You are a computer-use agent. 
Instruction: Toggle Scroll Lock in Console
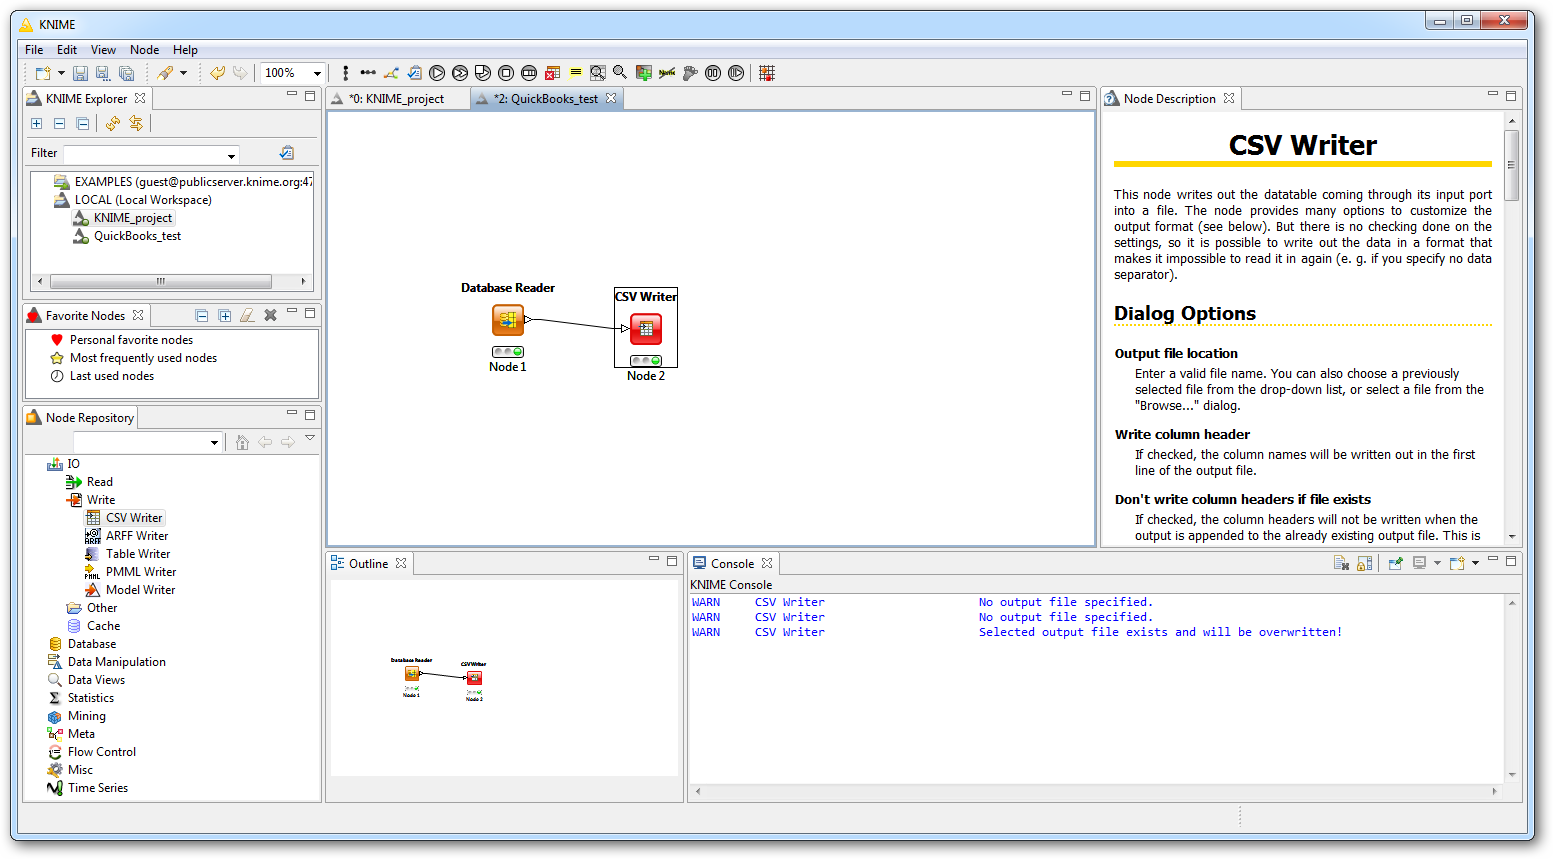click(x=1365, y=563)
